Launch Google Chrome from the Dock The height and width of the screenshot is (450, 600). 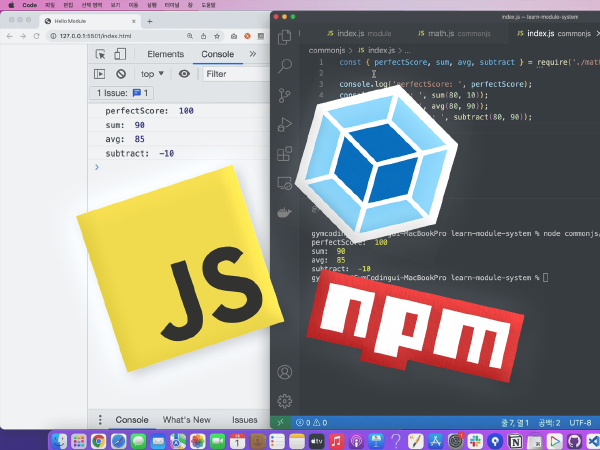pos(98,441)
